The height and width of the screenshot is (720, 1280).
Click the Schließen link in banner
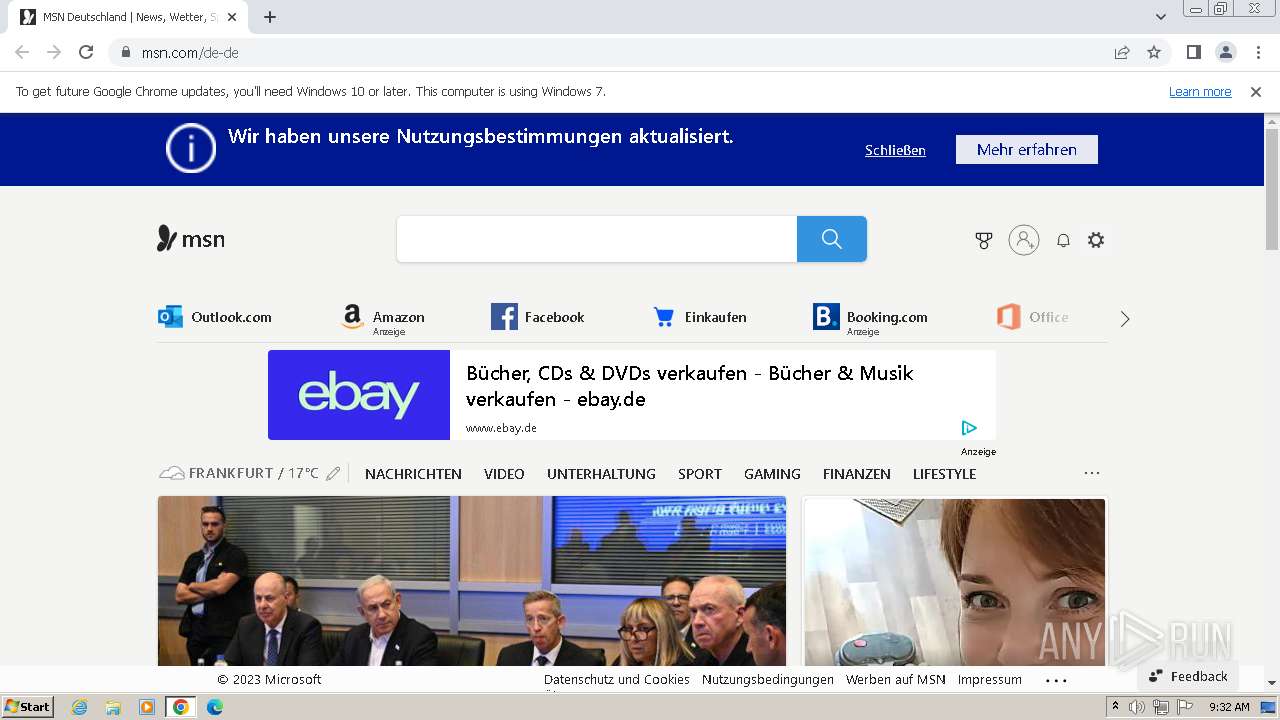point(895,150)
